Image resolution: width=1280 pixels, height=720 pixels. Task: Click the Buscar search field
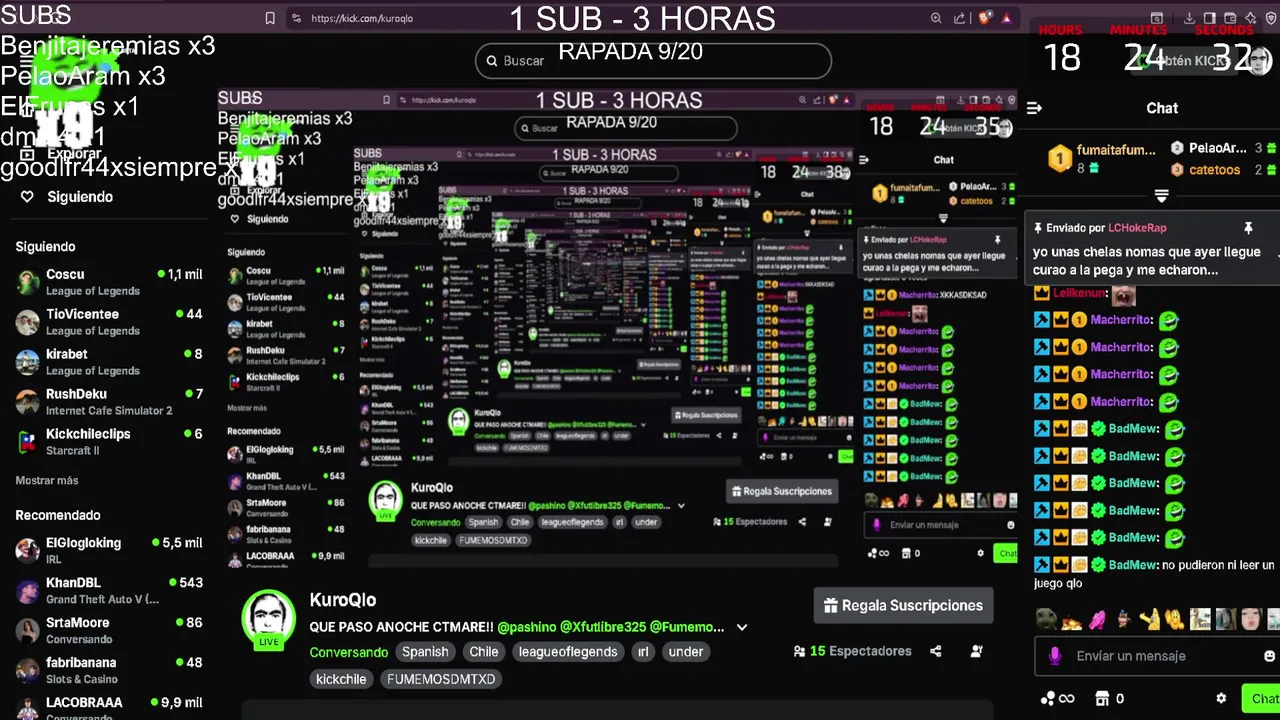pyautogui.click(x=653, y=61)
